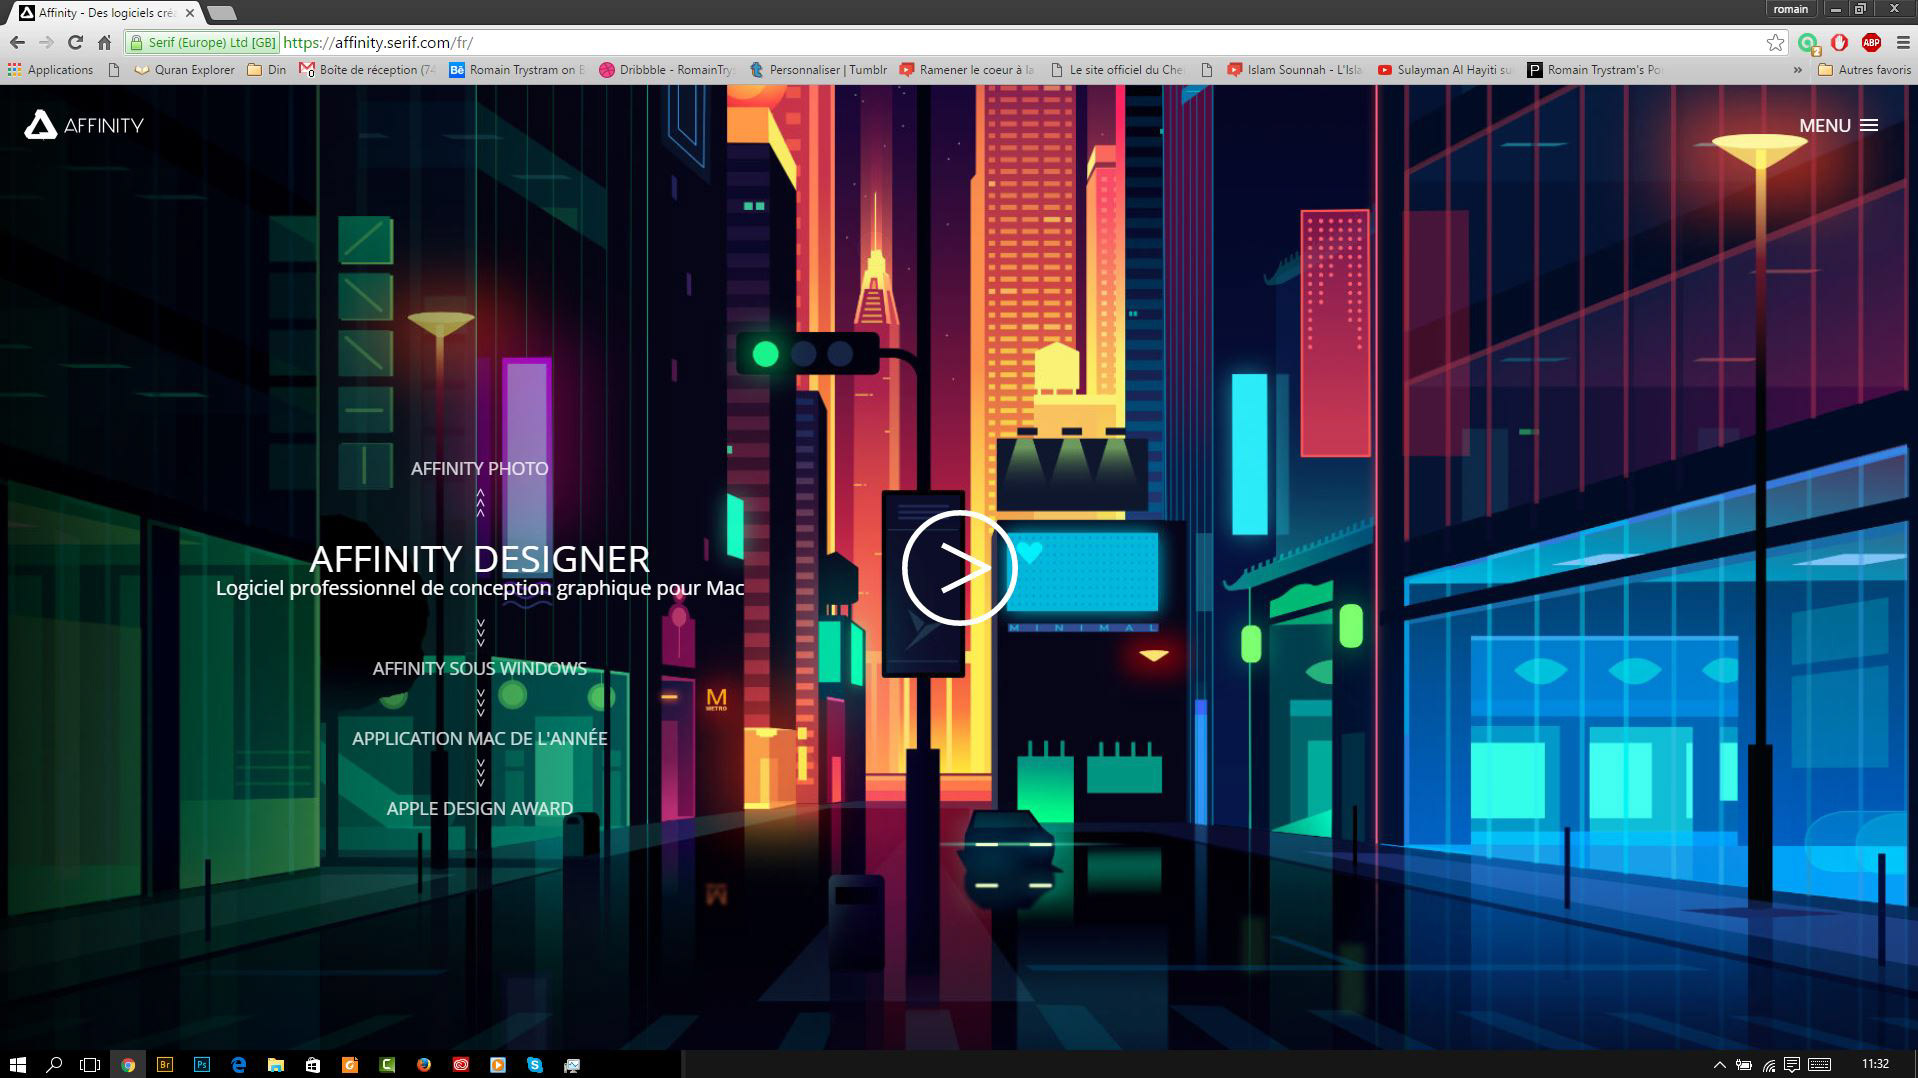Open Le site officiel du Che bookmark
Viewport: 1918px width, 1078px height.
pyautogui.click(x=1117, y=70)
